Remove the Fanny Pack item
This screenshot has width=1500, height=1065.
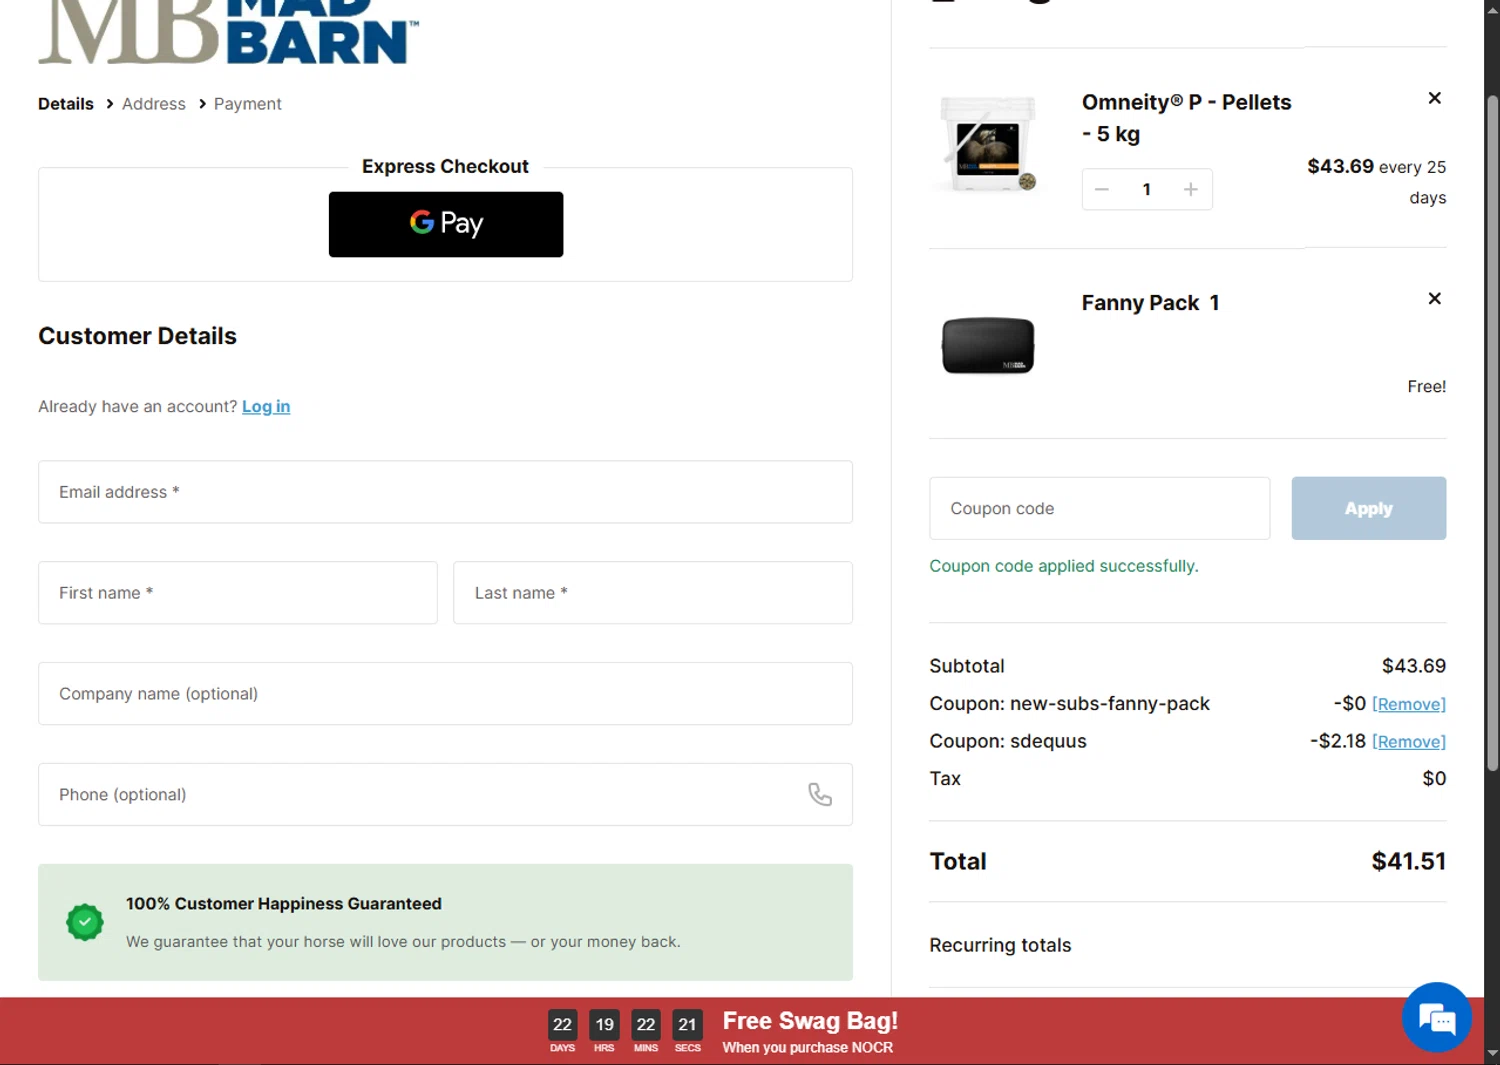click(1434, 299)
